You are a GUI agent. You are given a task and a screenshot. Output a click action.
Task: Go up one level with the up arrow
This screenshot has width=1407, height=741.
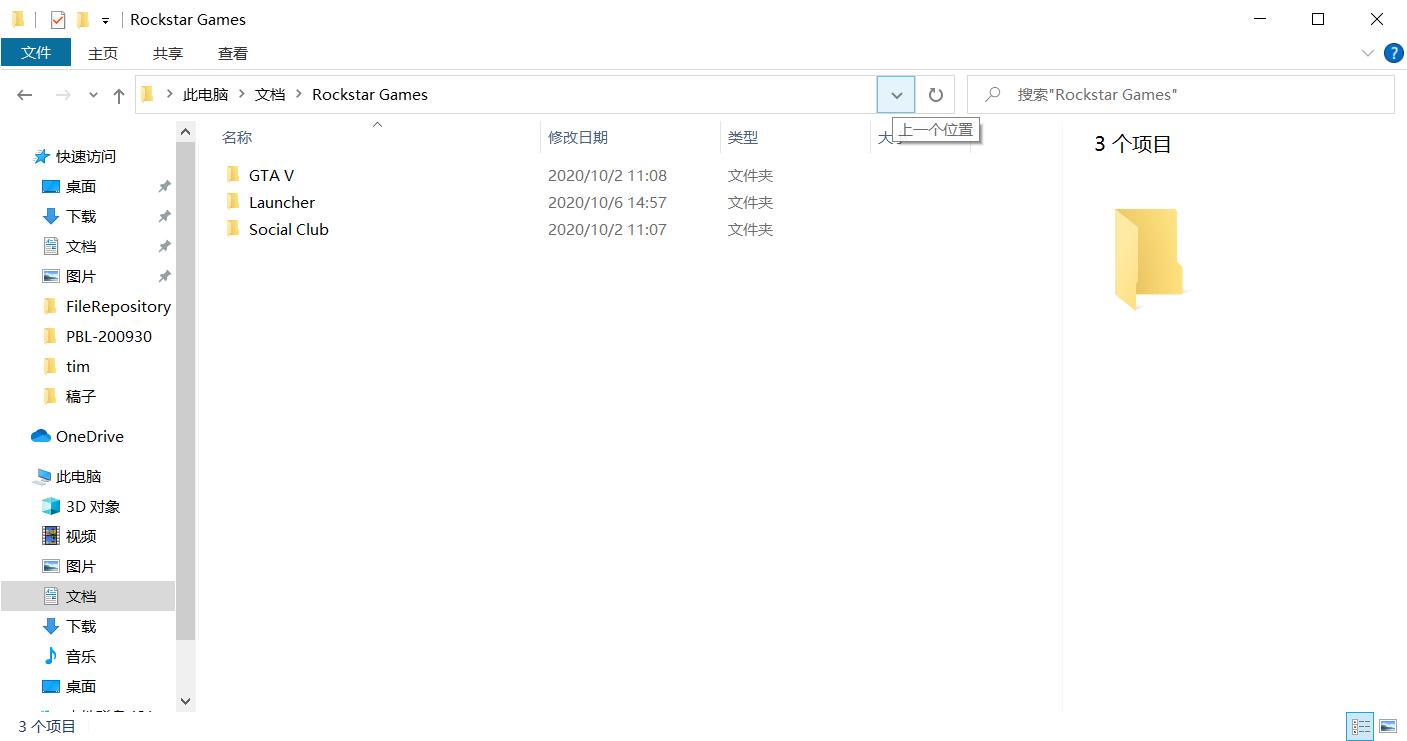119,95
